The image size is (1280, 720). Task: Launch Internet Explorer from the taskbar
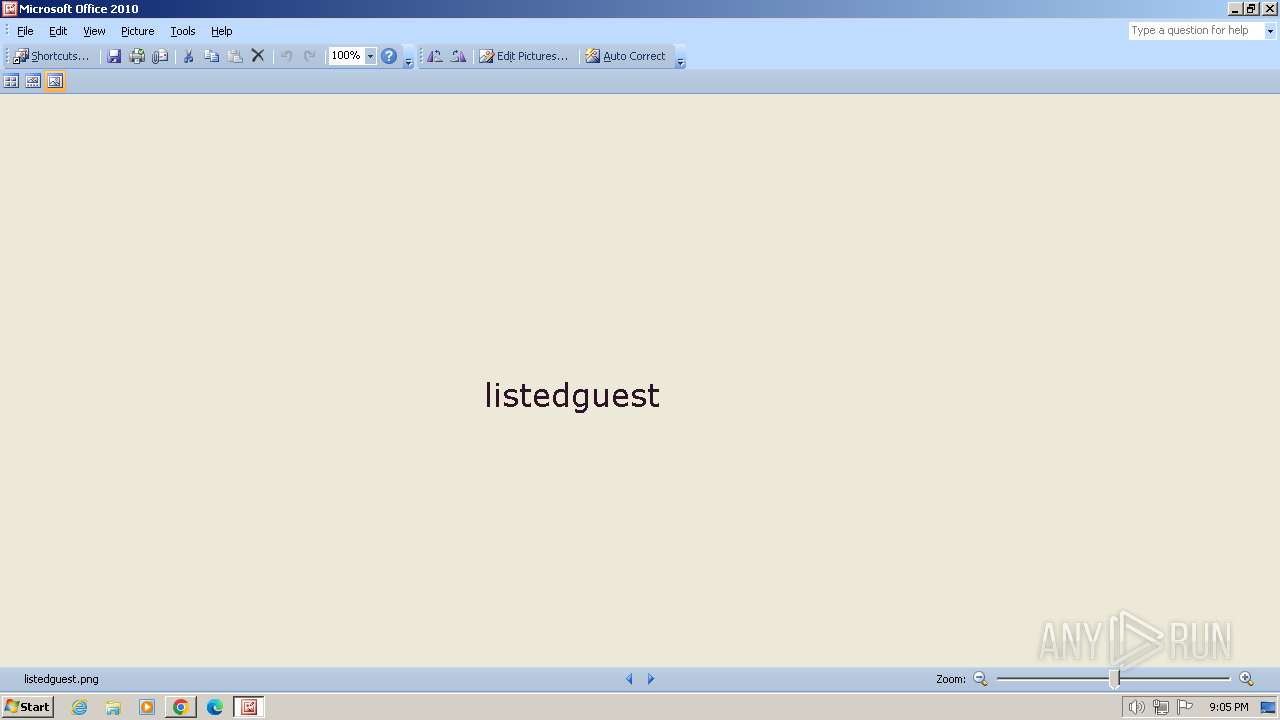80,707
